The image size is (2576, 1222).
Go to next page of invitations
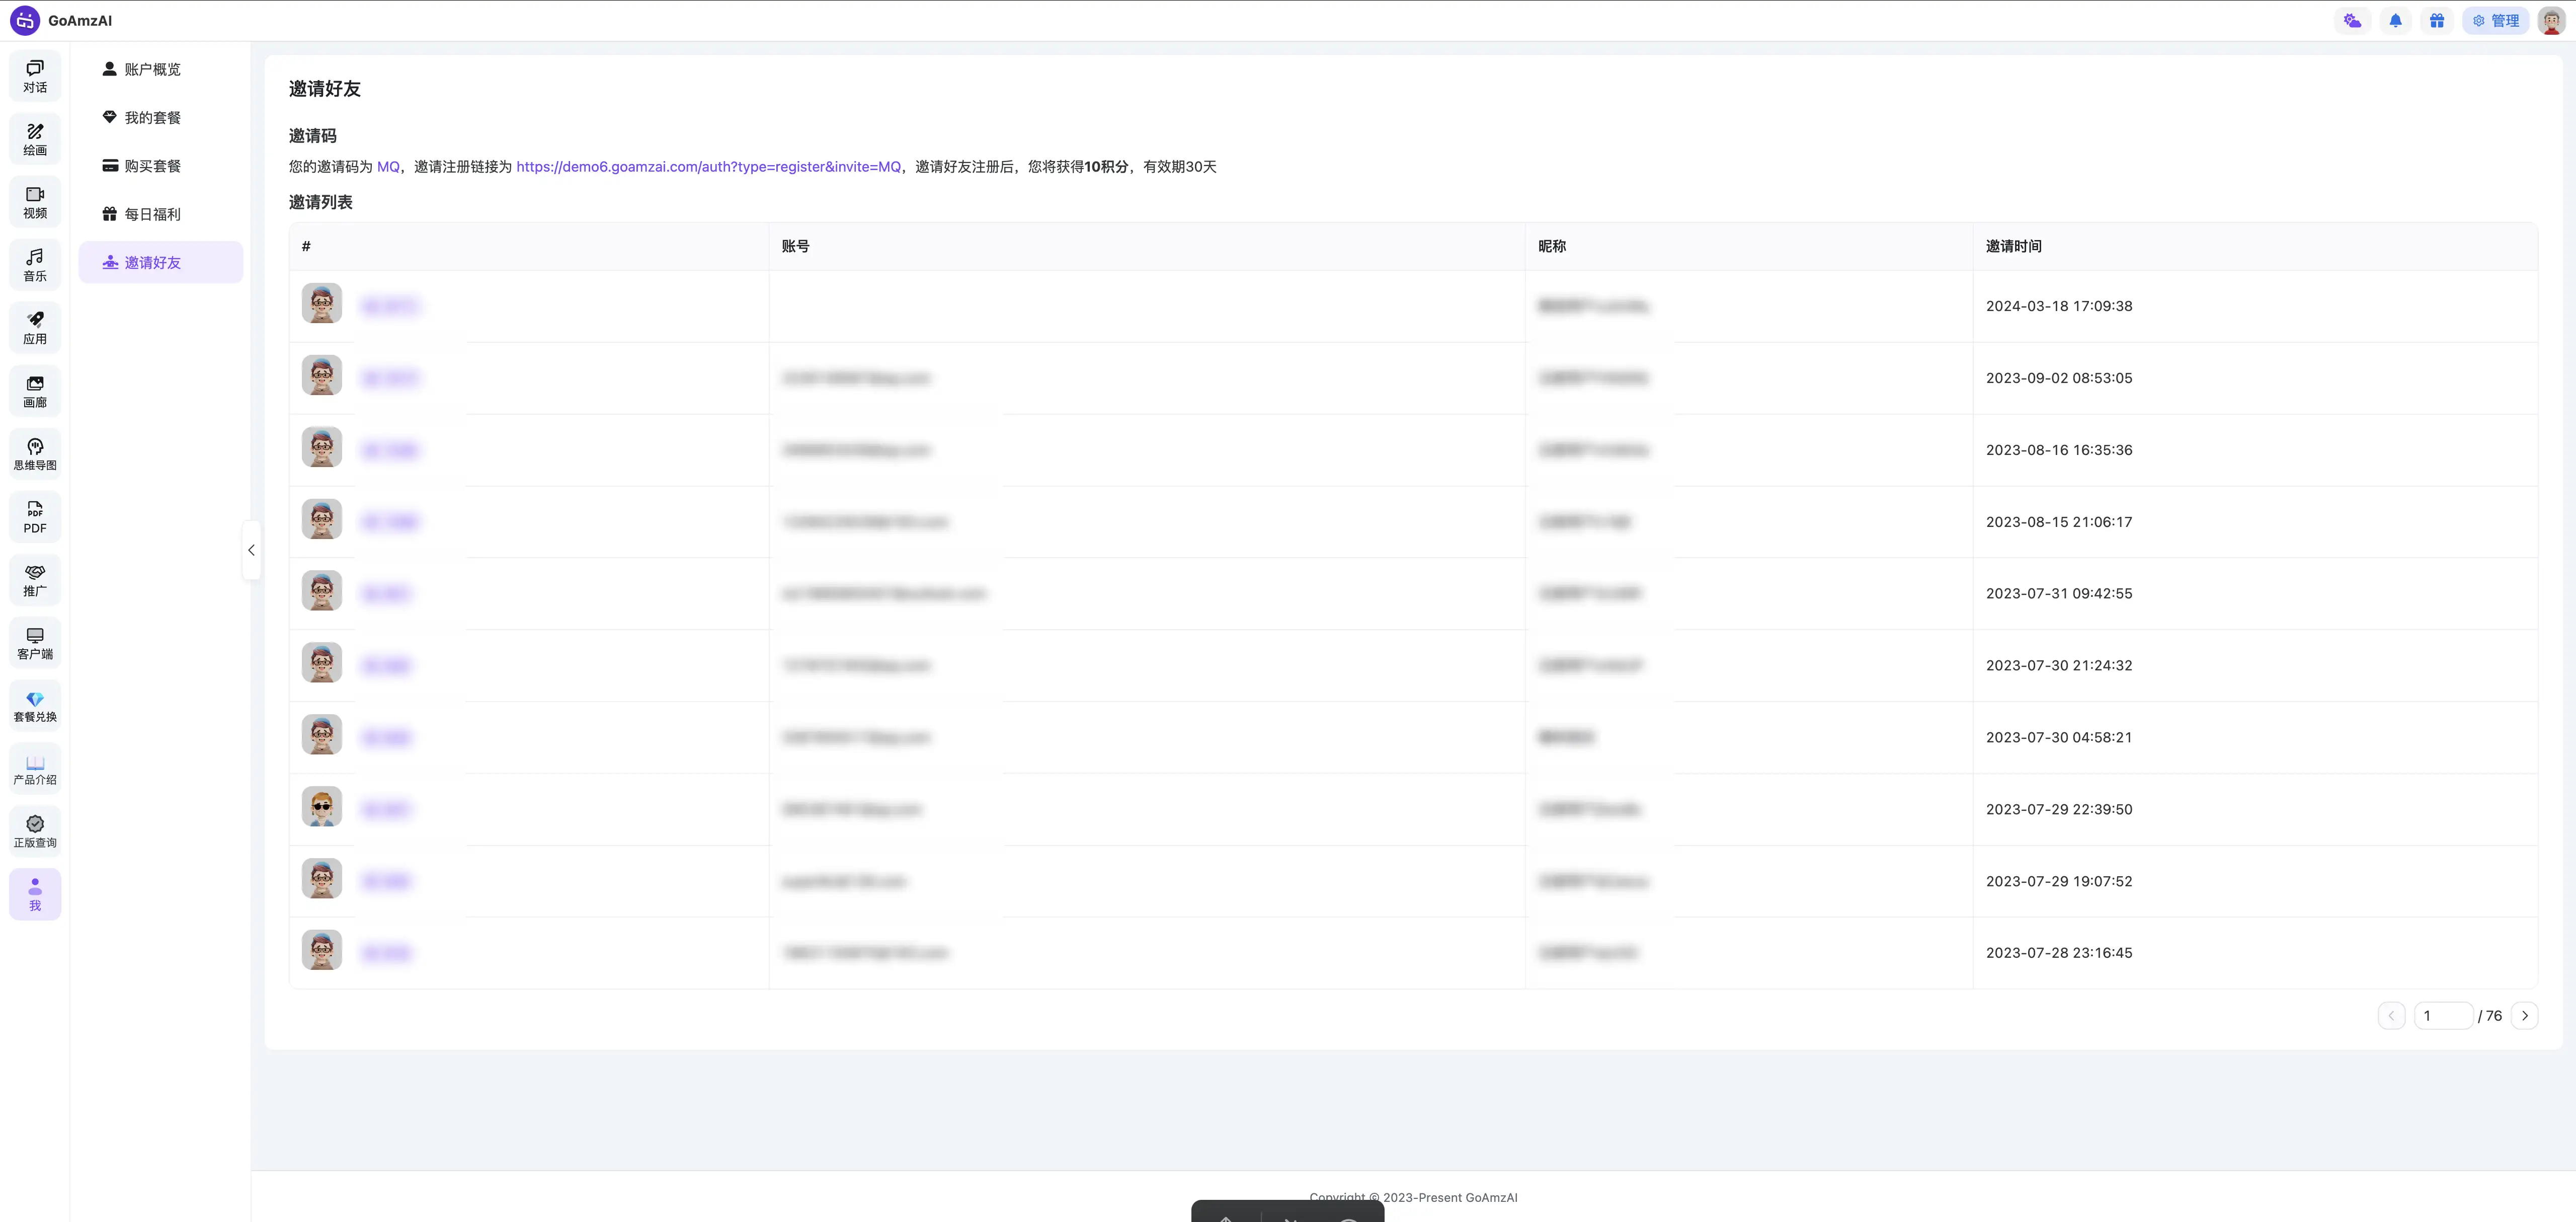pyautogui.click(x=2524, y=1016)
